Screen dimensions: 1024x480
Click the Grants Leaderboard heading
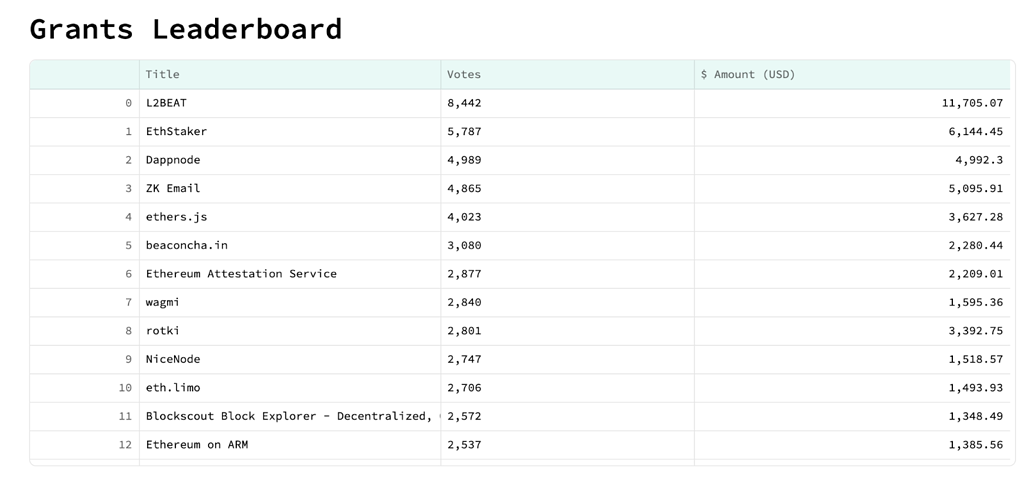click(186, 29)
